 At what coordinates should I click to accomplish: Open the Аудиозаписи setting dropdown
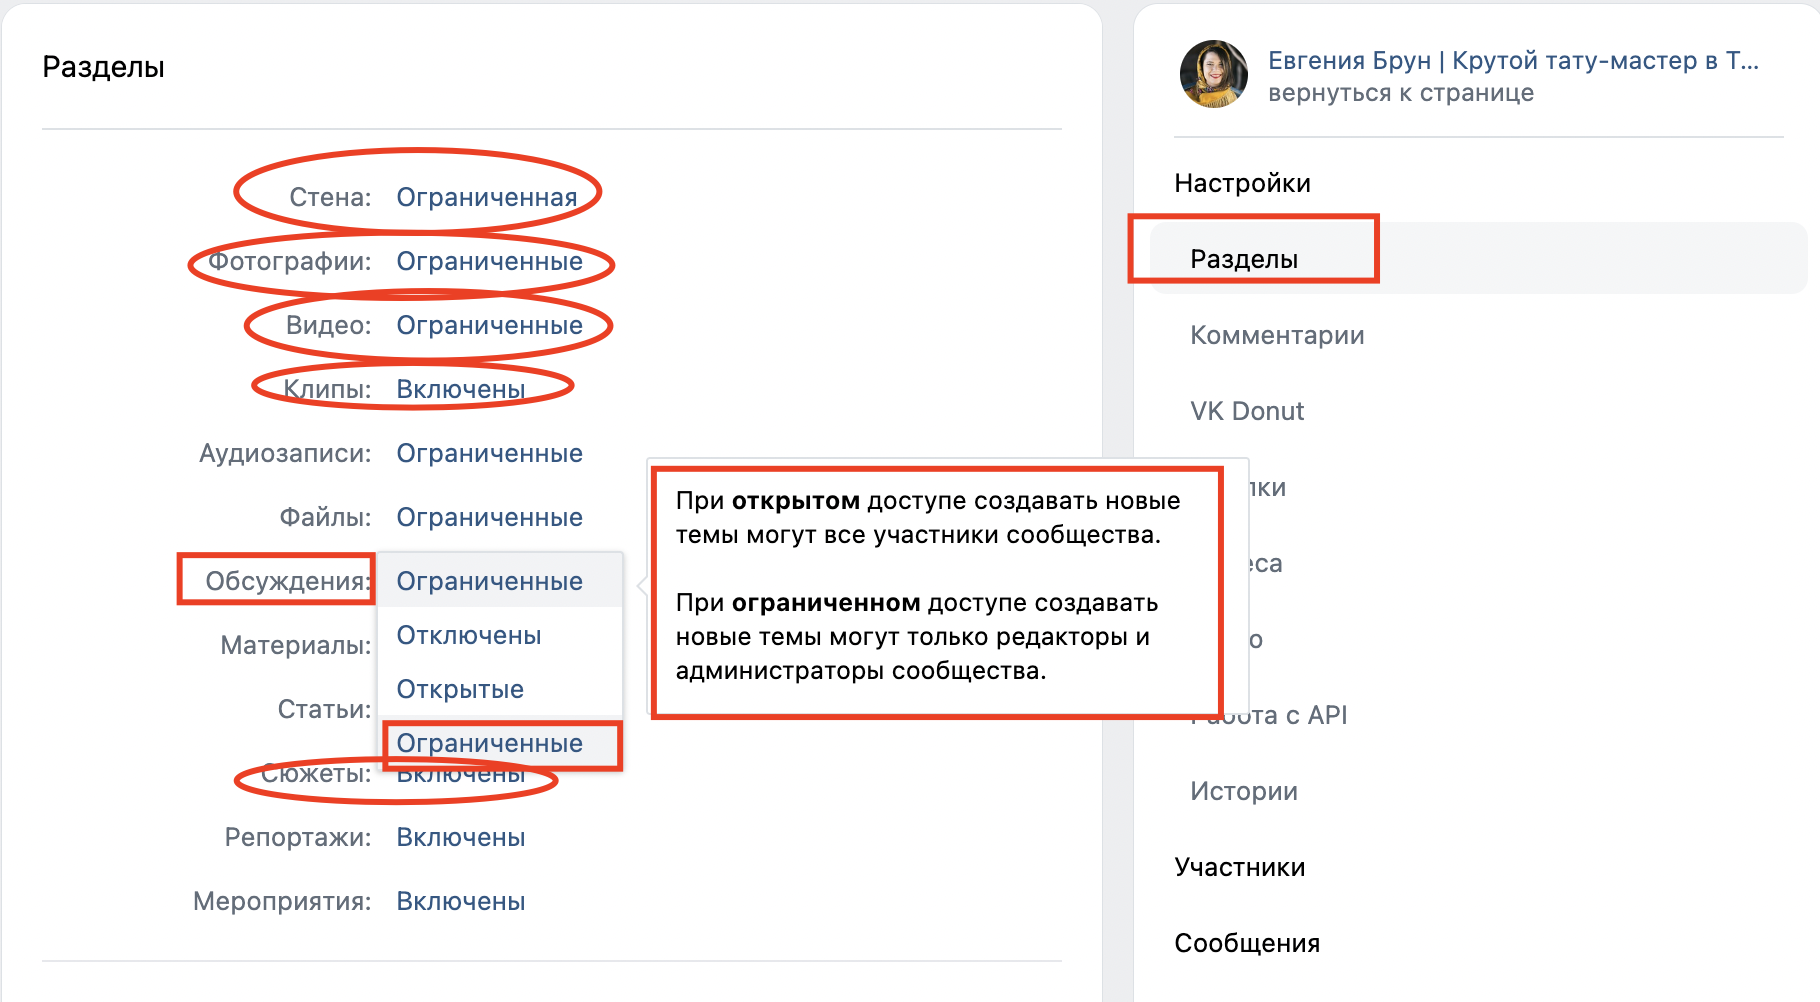(489, 453)
